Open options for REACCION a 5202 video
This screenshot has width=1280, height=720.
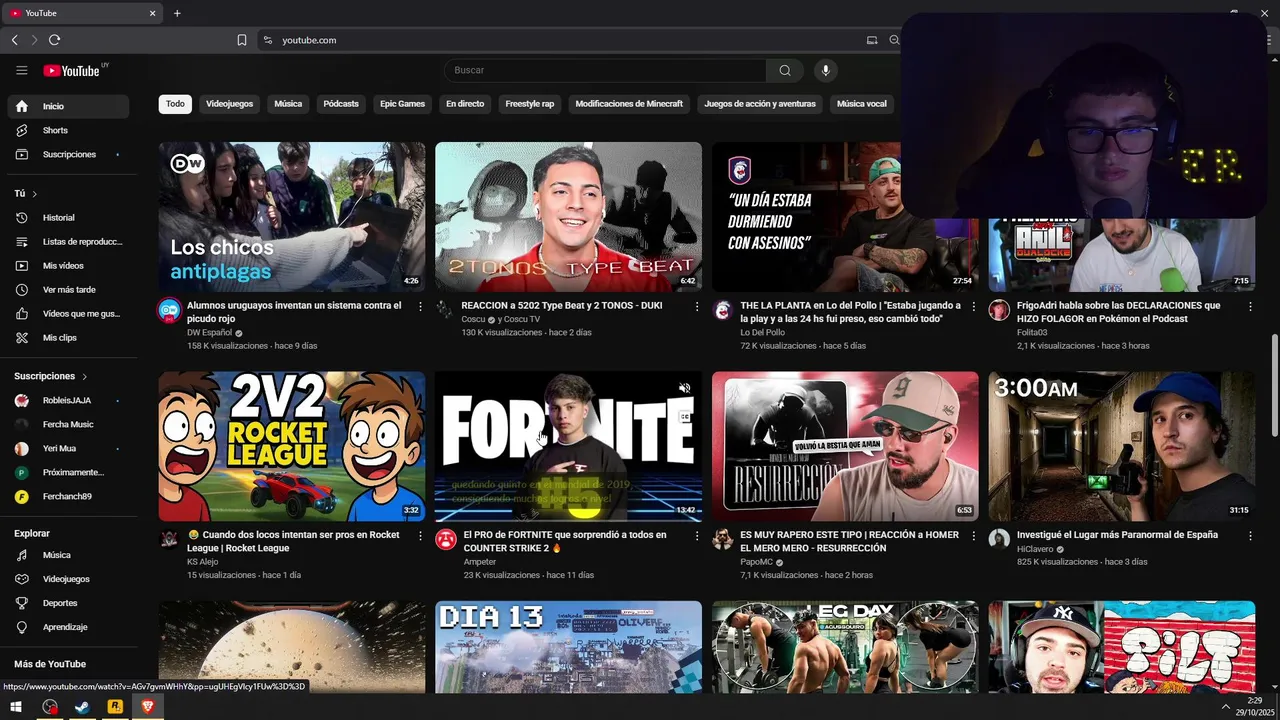point(697,306)
